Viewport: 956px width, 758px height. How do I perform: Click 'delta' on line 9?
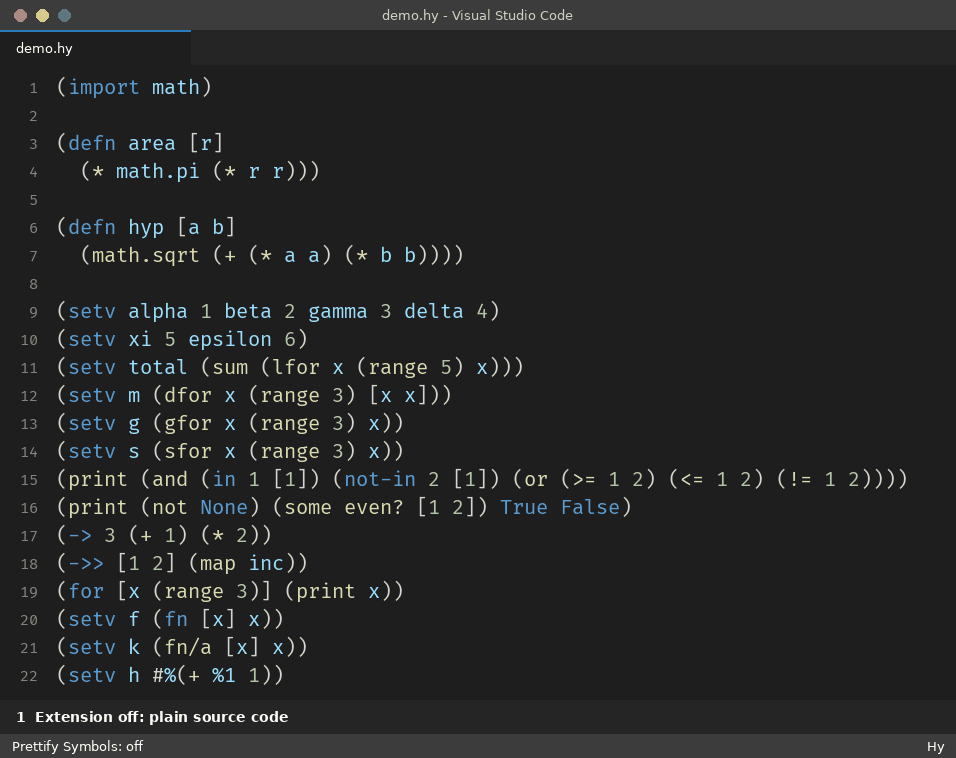point(433,312)
